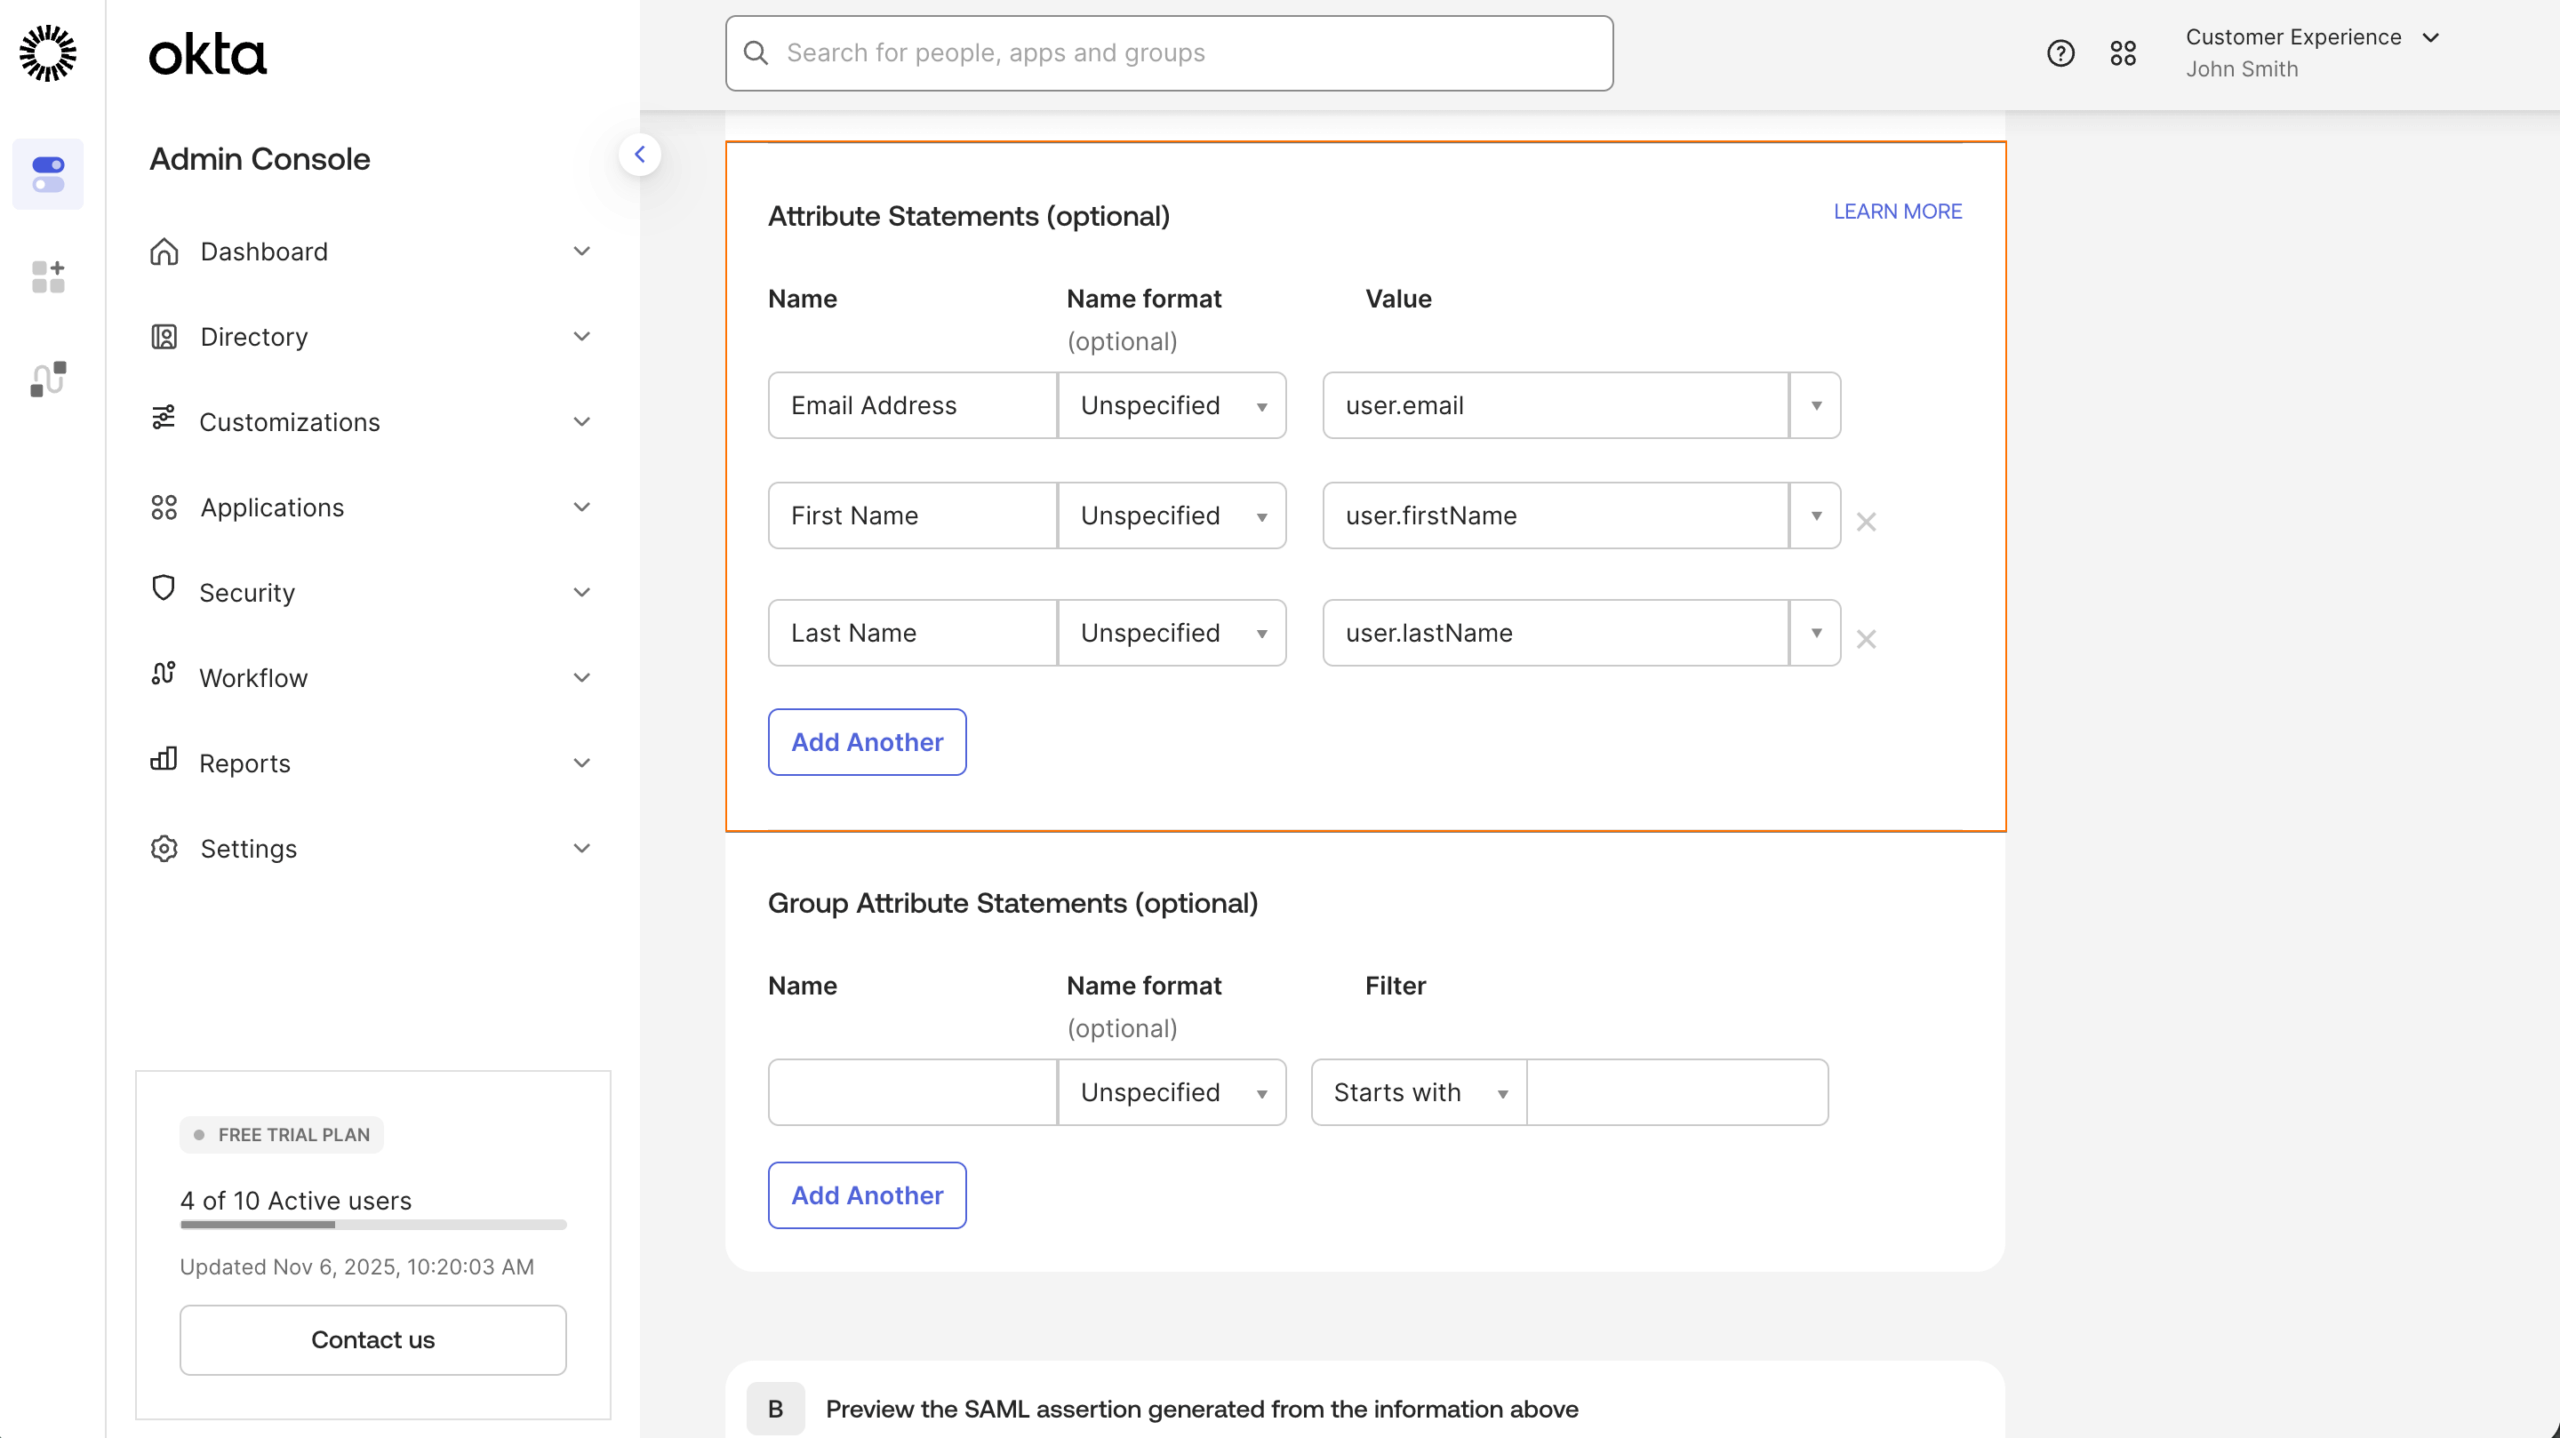Screen dimensions: 2560x1438
Task: Expand the Settings section in sidebar
Action: [582, 848]
